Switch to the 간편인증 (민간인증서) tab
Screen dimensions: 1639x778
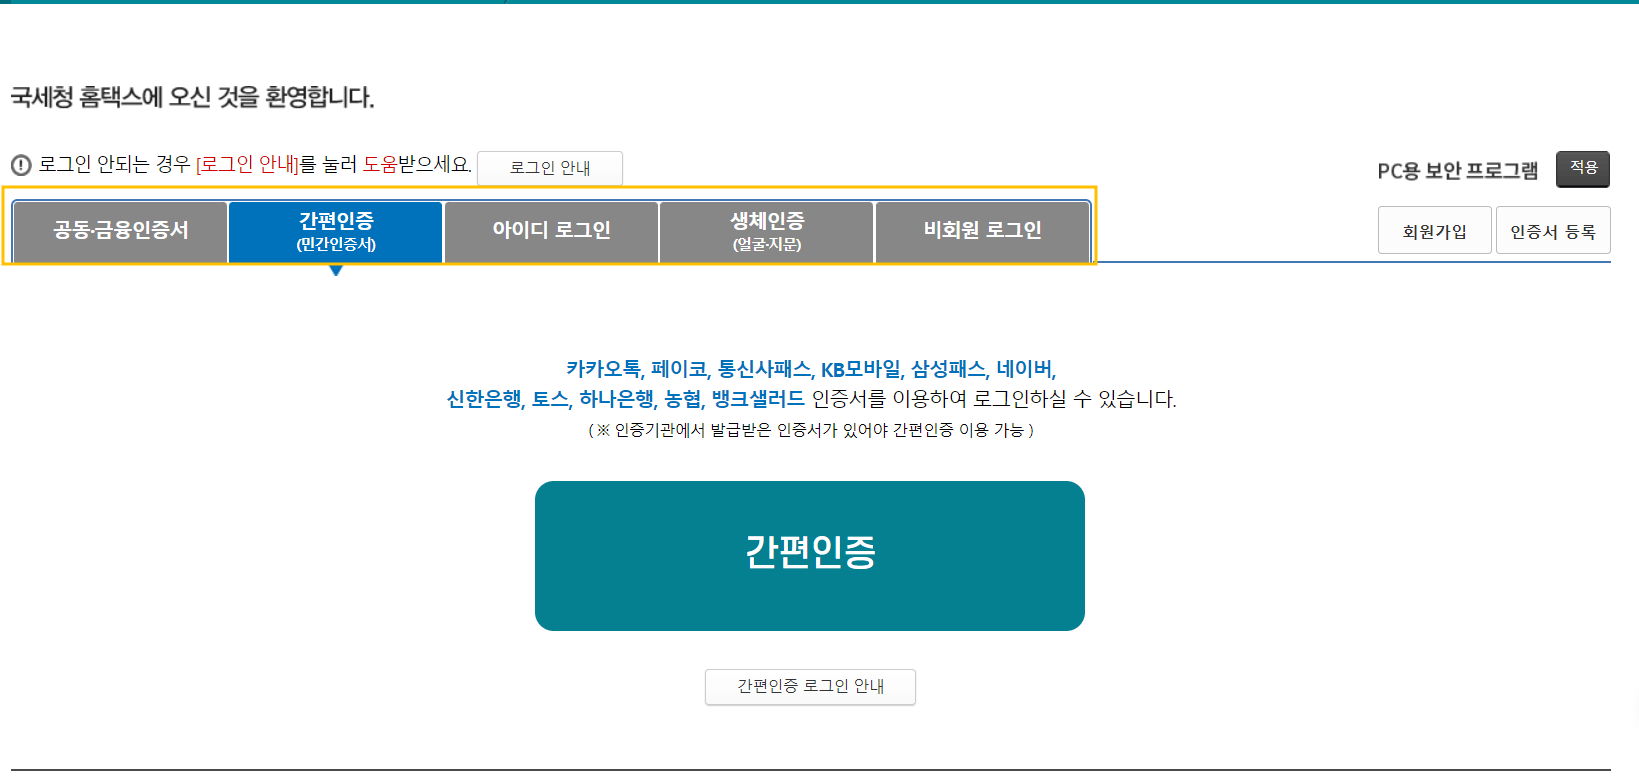336,231
